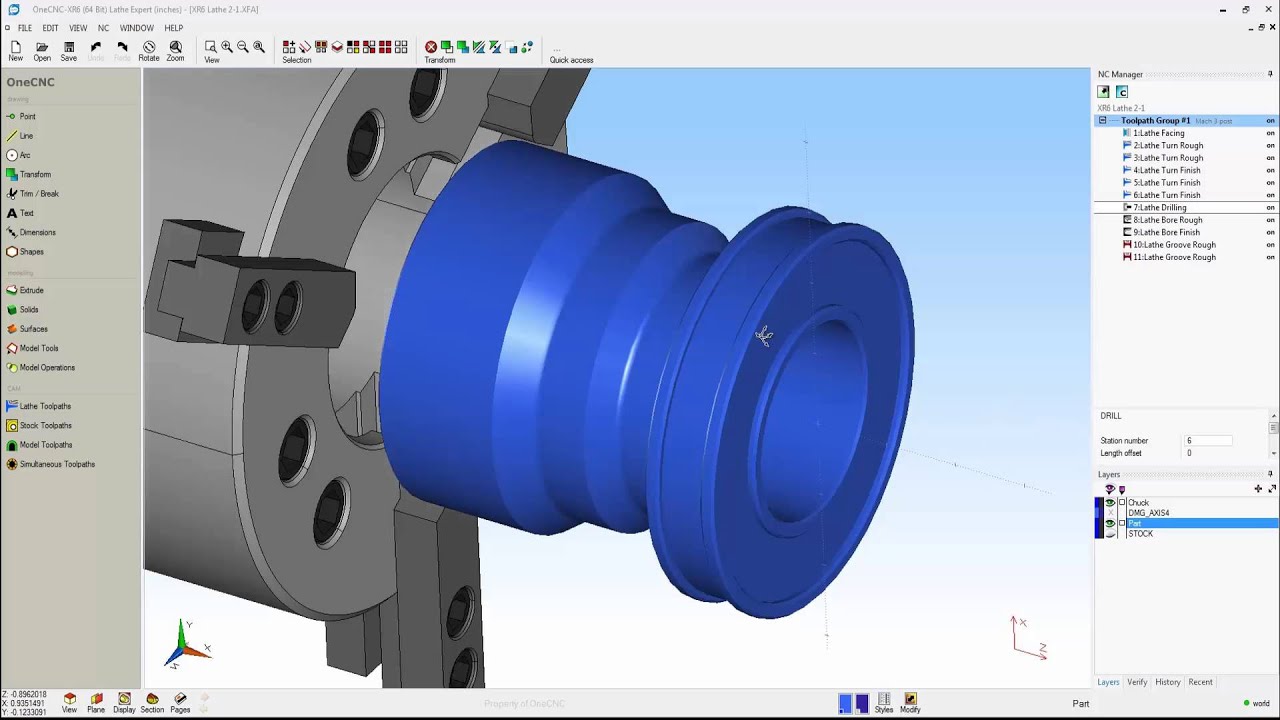Open Model Tools in the sidebar
The width and height of the screenshot is (1280, 720).
coord(32,348)
